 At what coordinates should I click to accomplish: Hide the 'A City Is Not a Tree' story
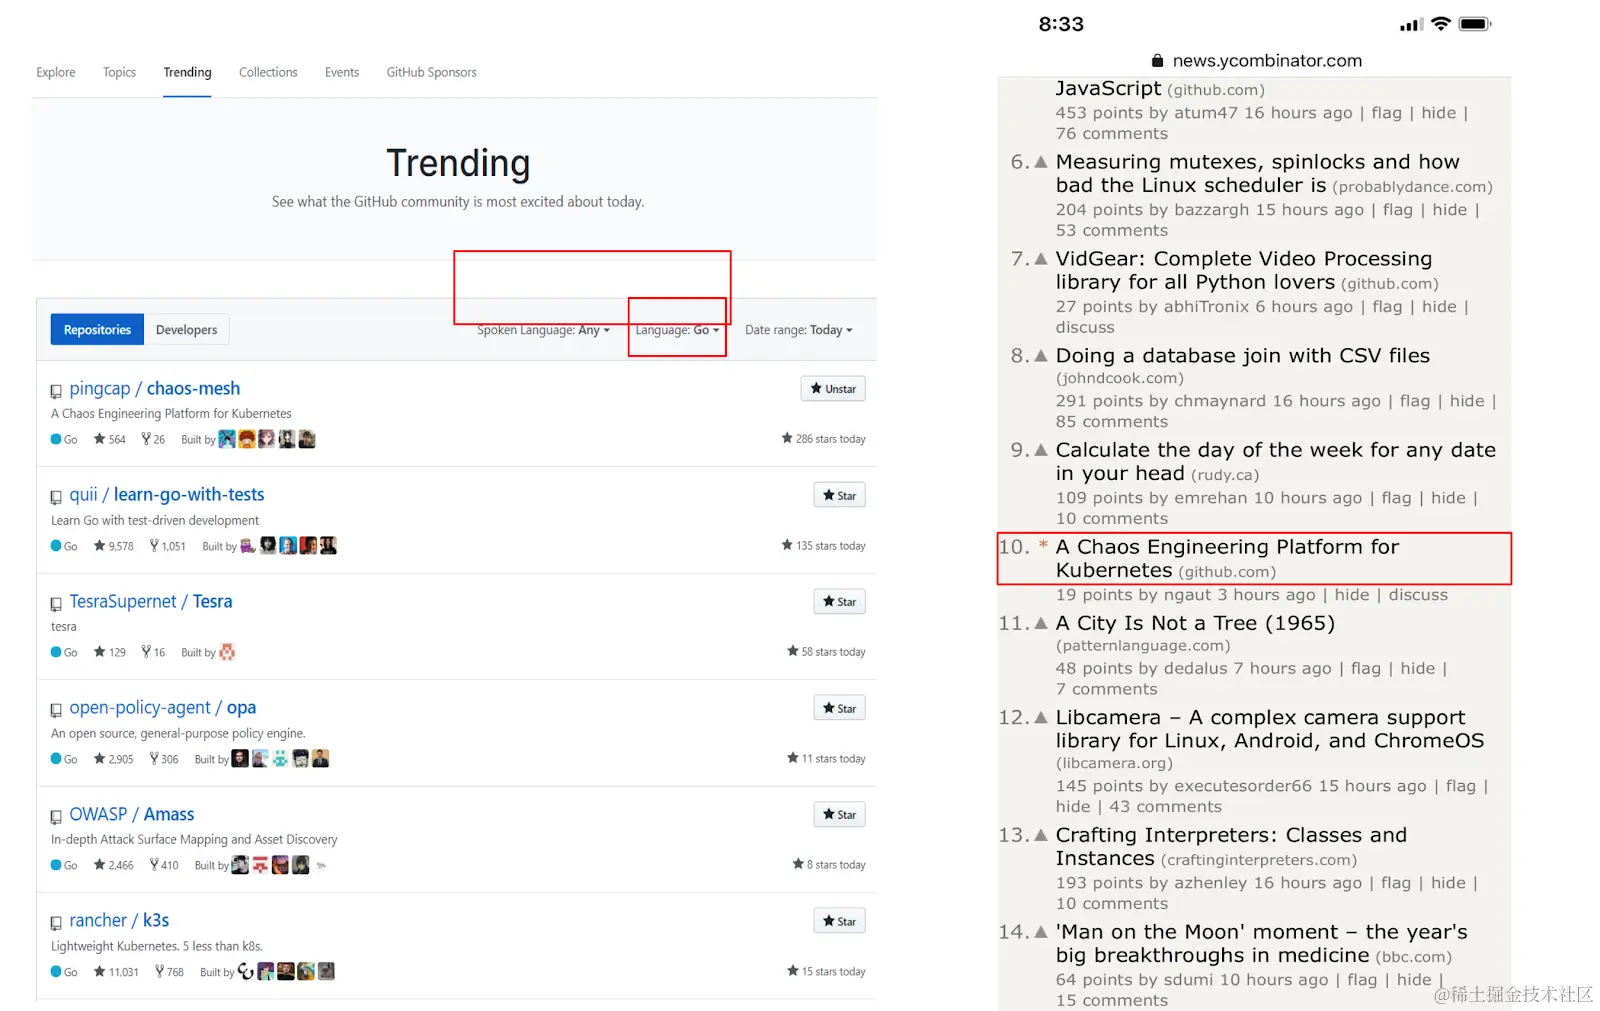tap(1418, 669)
